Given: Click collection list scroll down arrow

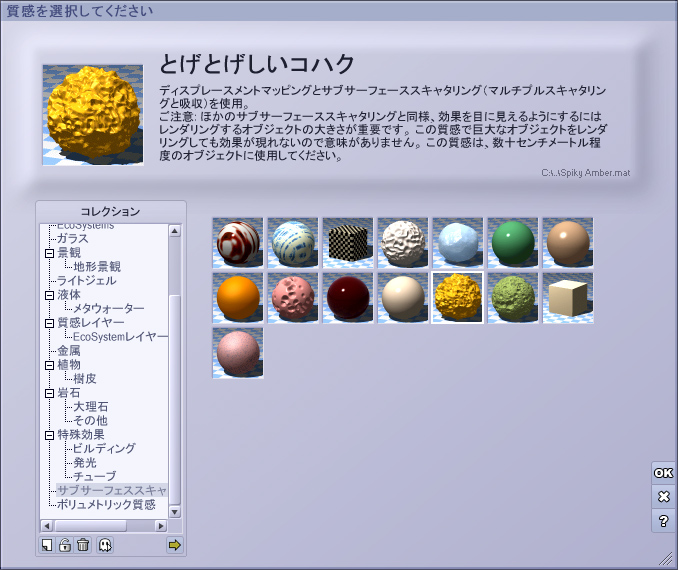Looking at the screenshot, I should click(x=175, y=512).
